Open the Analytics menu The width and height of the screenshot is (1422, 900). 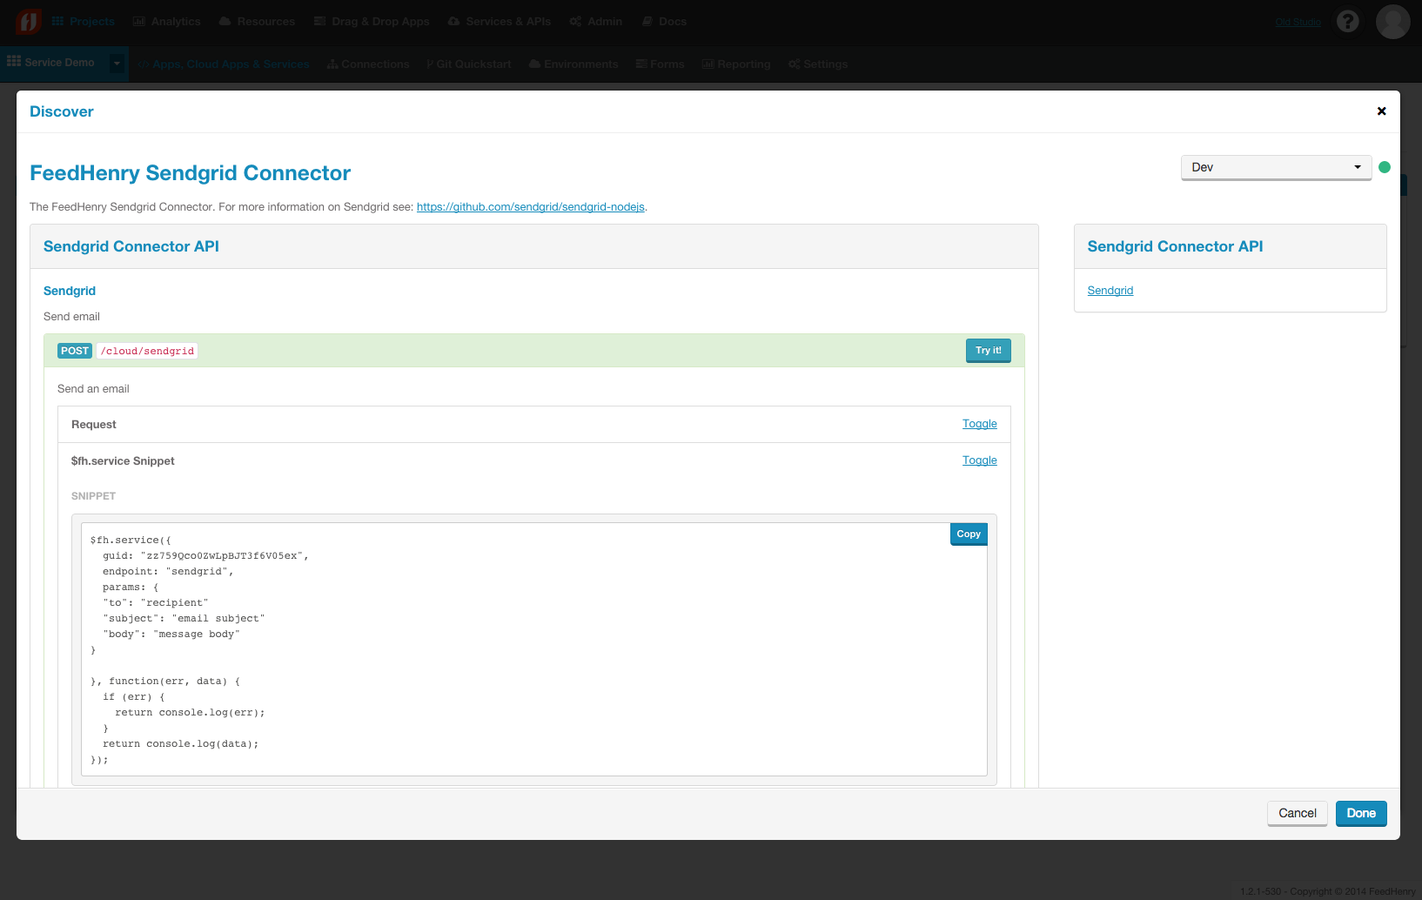167,21
